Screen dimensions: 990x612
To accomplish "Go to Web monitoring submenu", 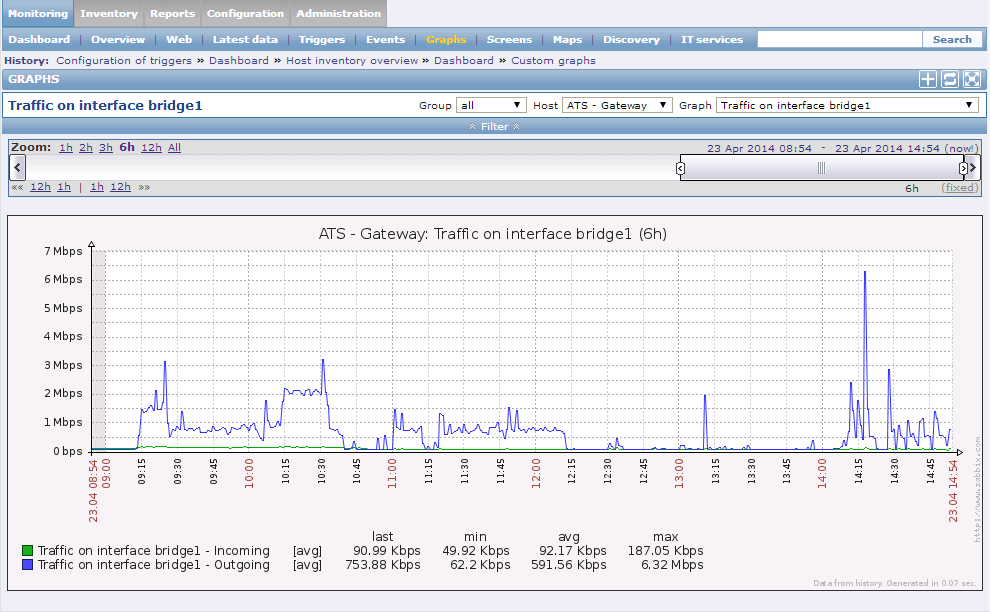I will 179,39.
